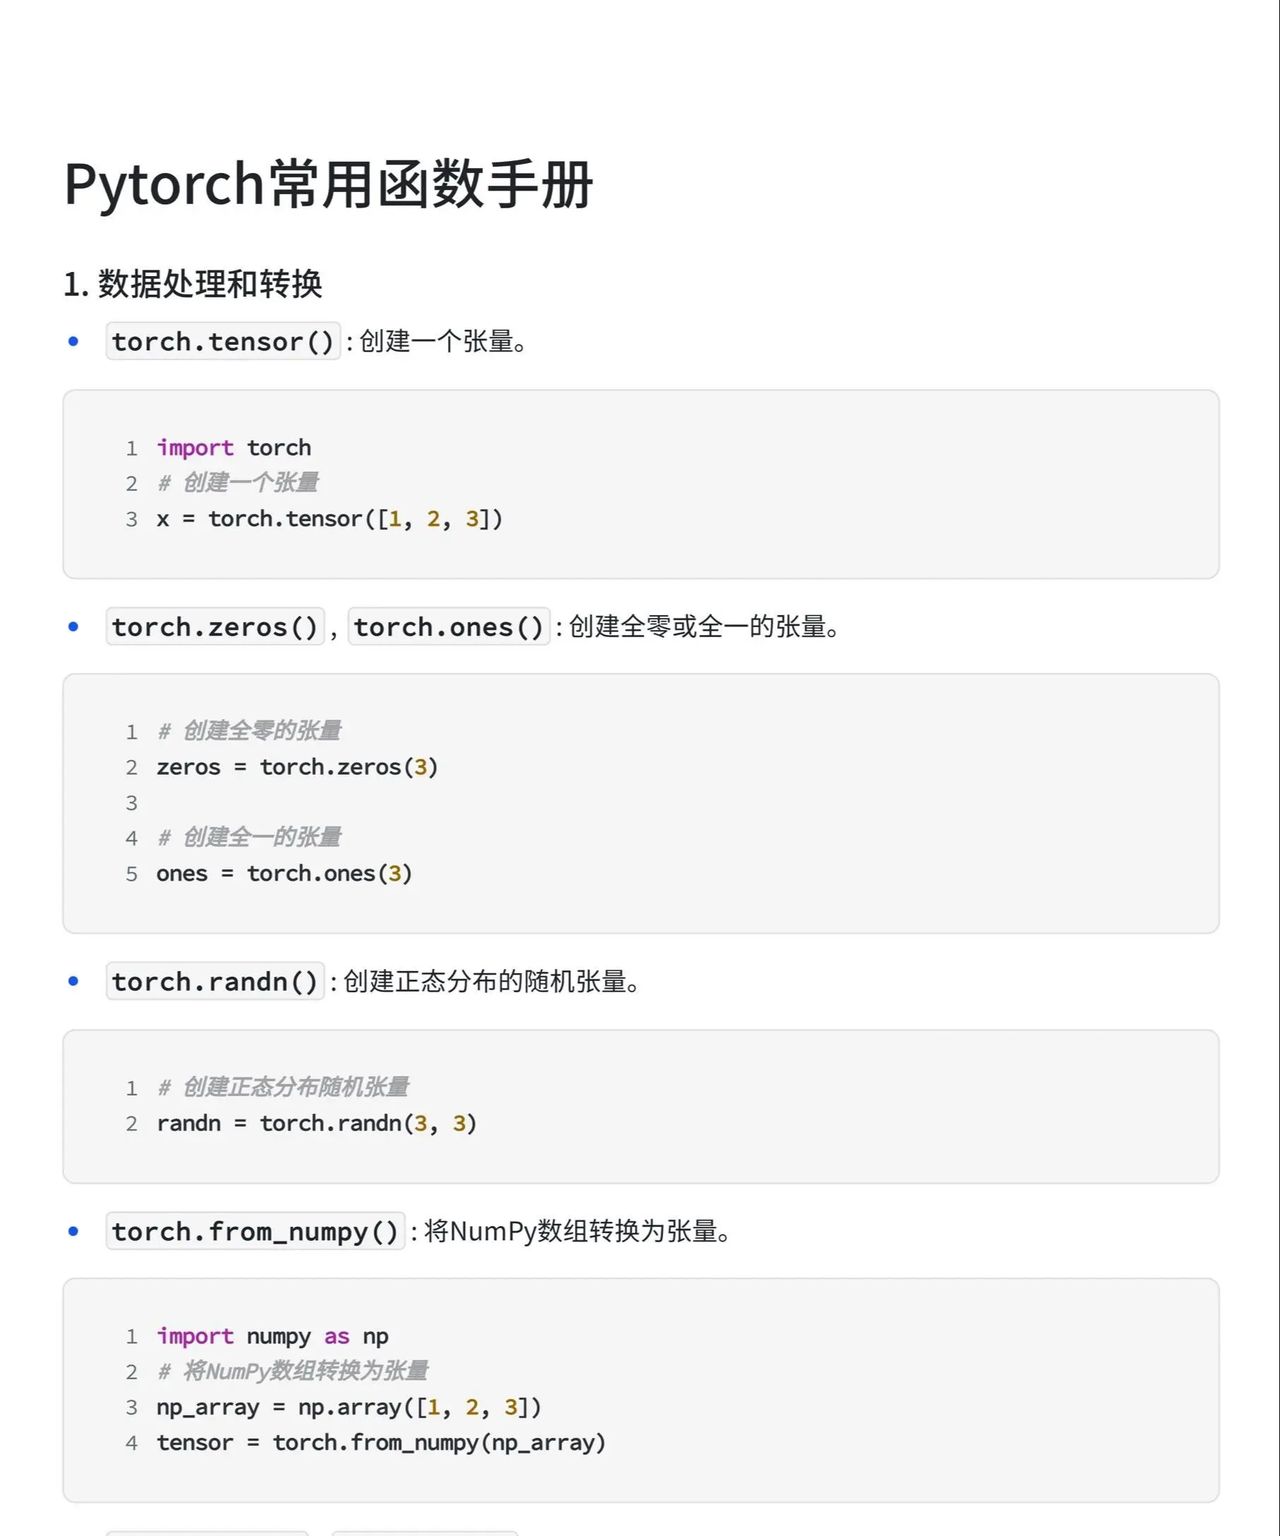Click the code comment "# 创建正态分布随机张量"

point(284,1087)
